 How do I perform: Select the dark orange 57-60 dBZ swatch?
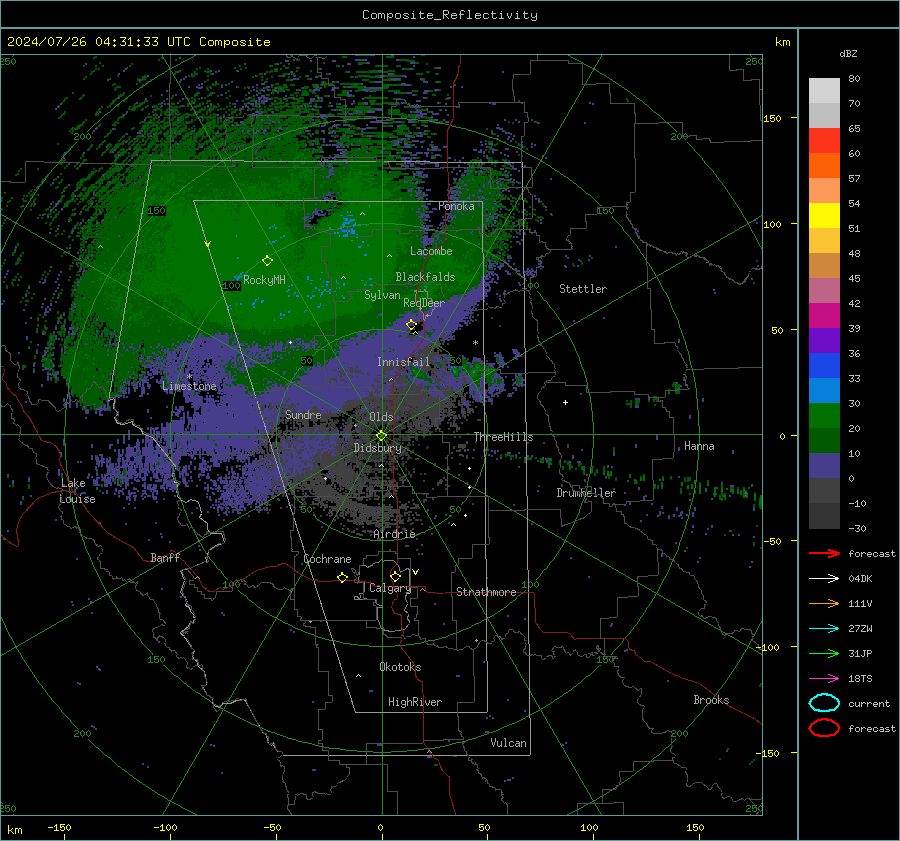[824, 166]
